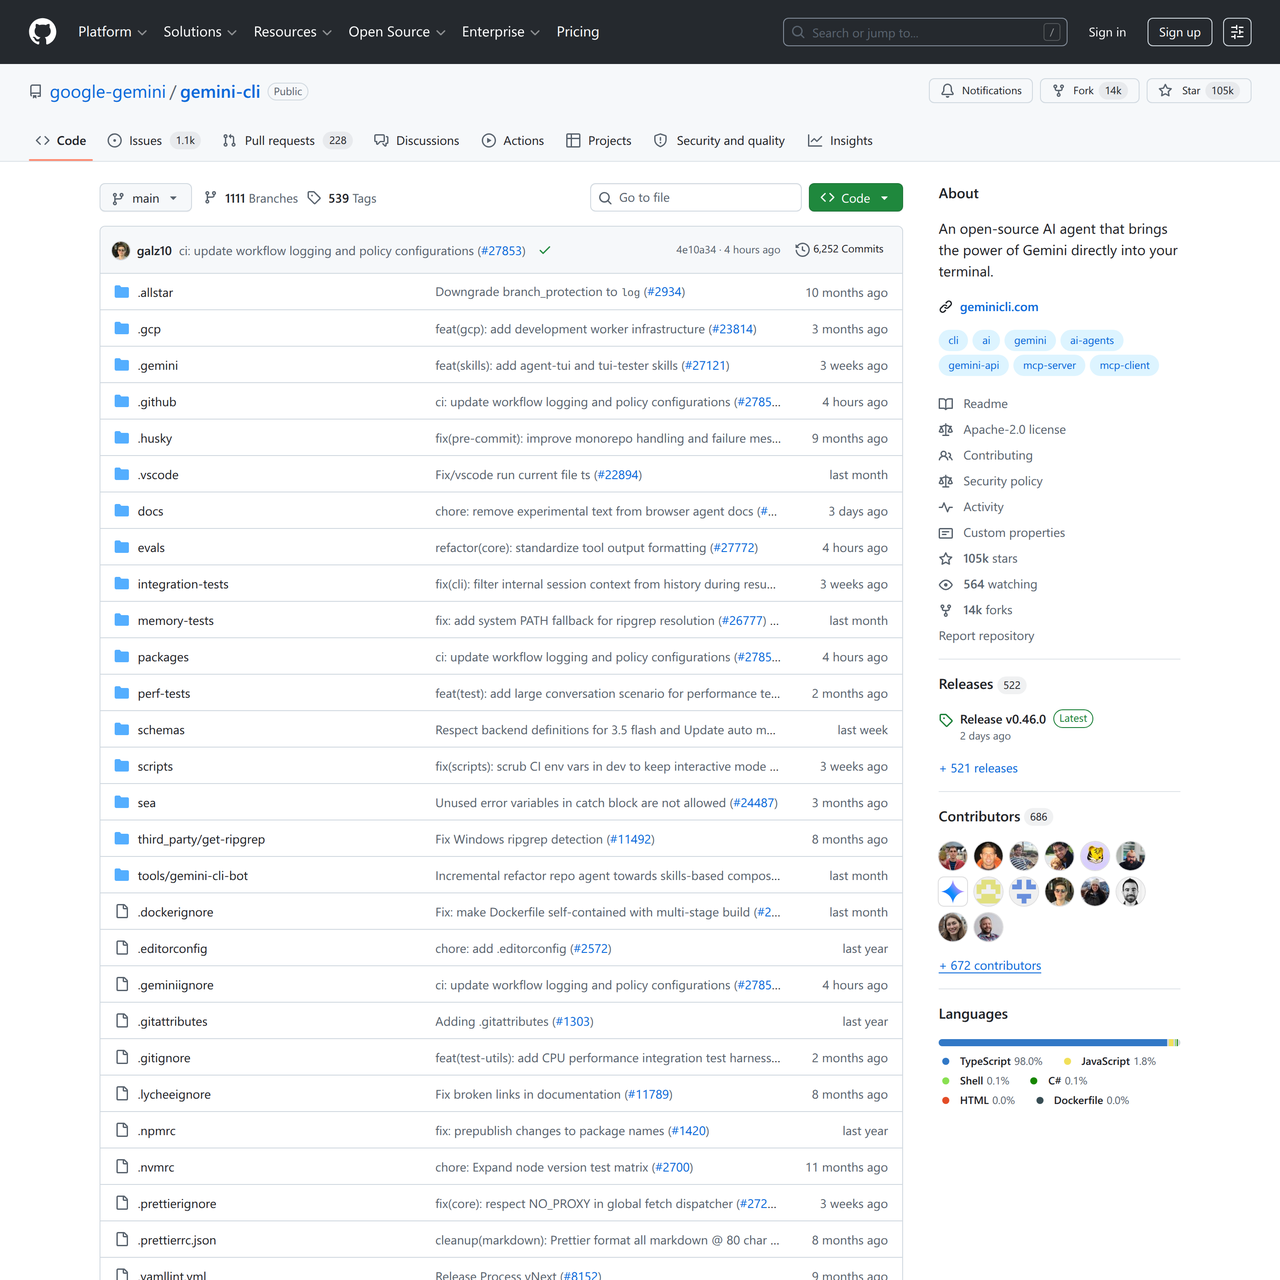Open the Insights tab
The height and width of the screenshot is (1280, 1280).
840,141
